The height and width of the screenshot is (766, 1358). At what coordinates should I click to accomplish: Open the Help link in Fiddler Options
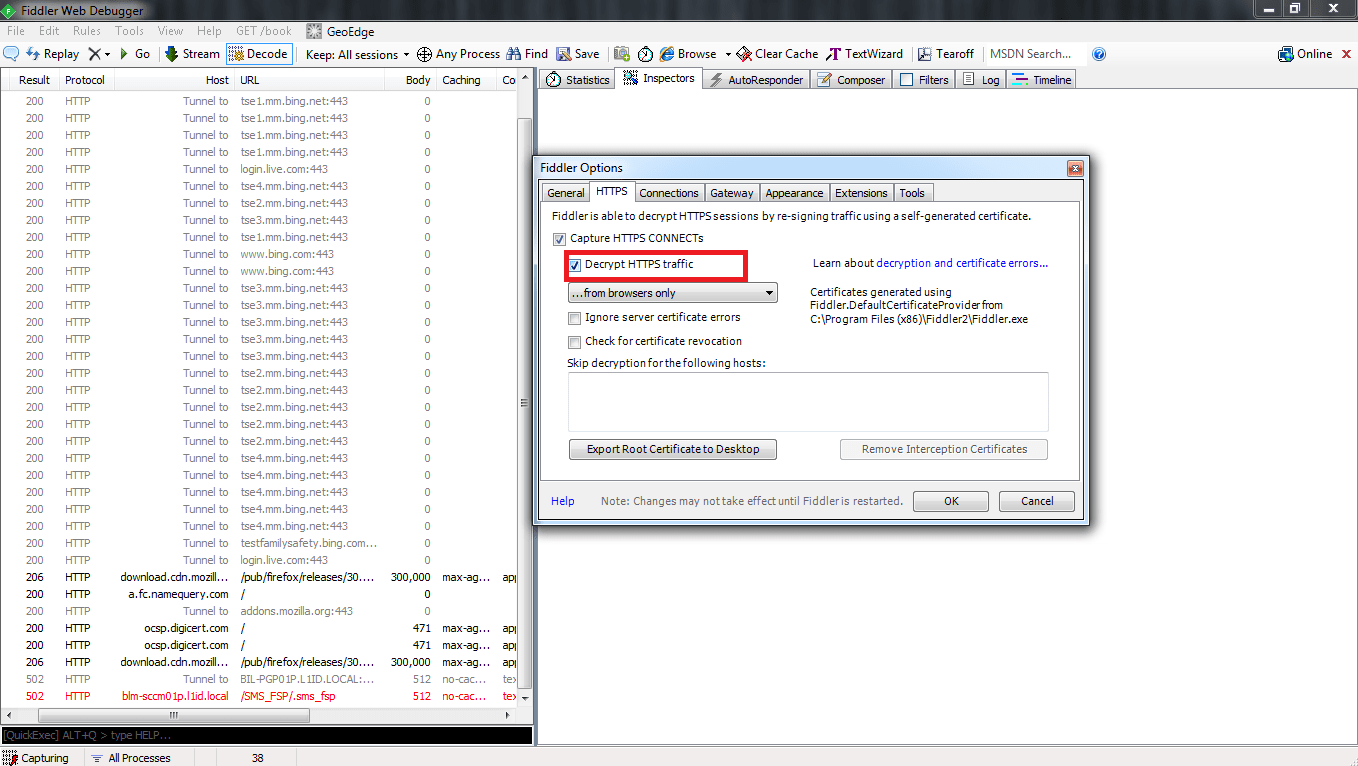click(563, 502)
